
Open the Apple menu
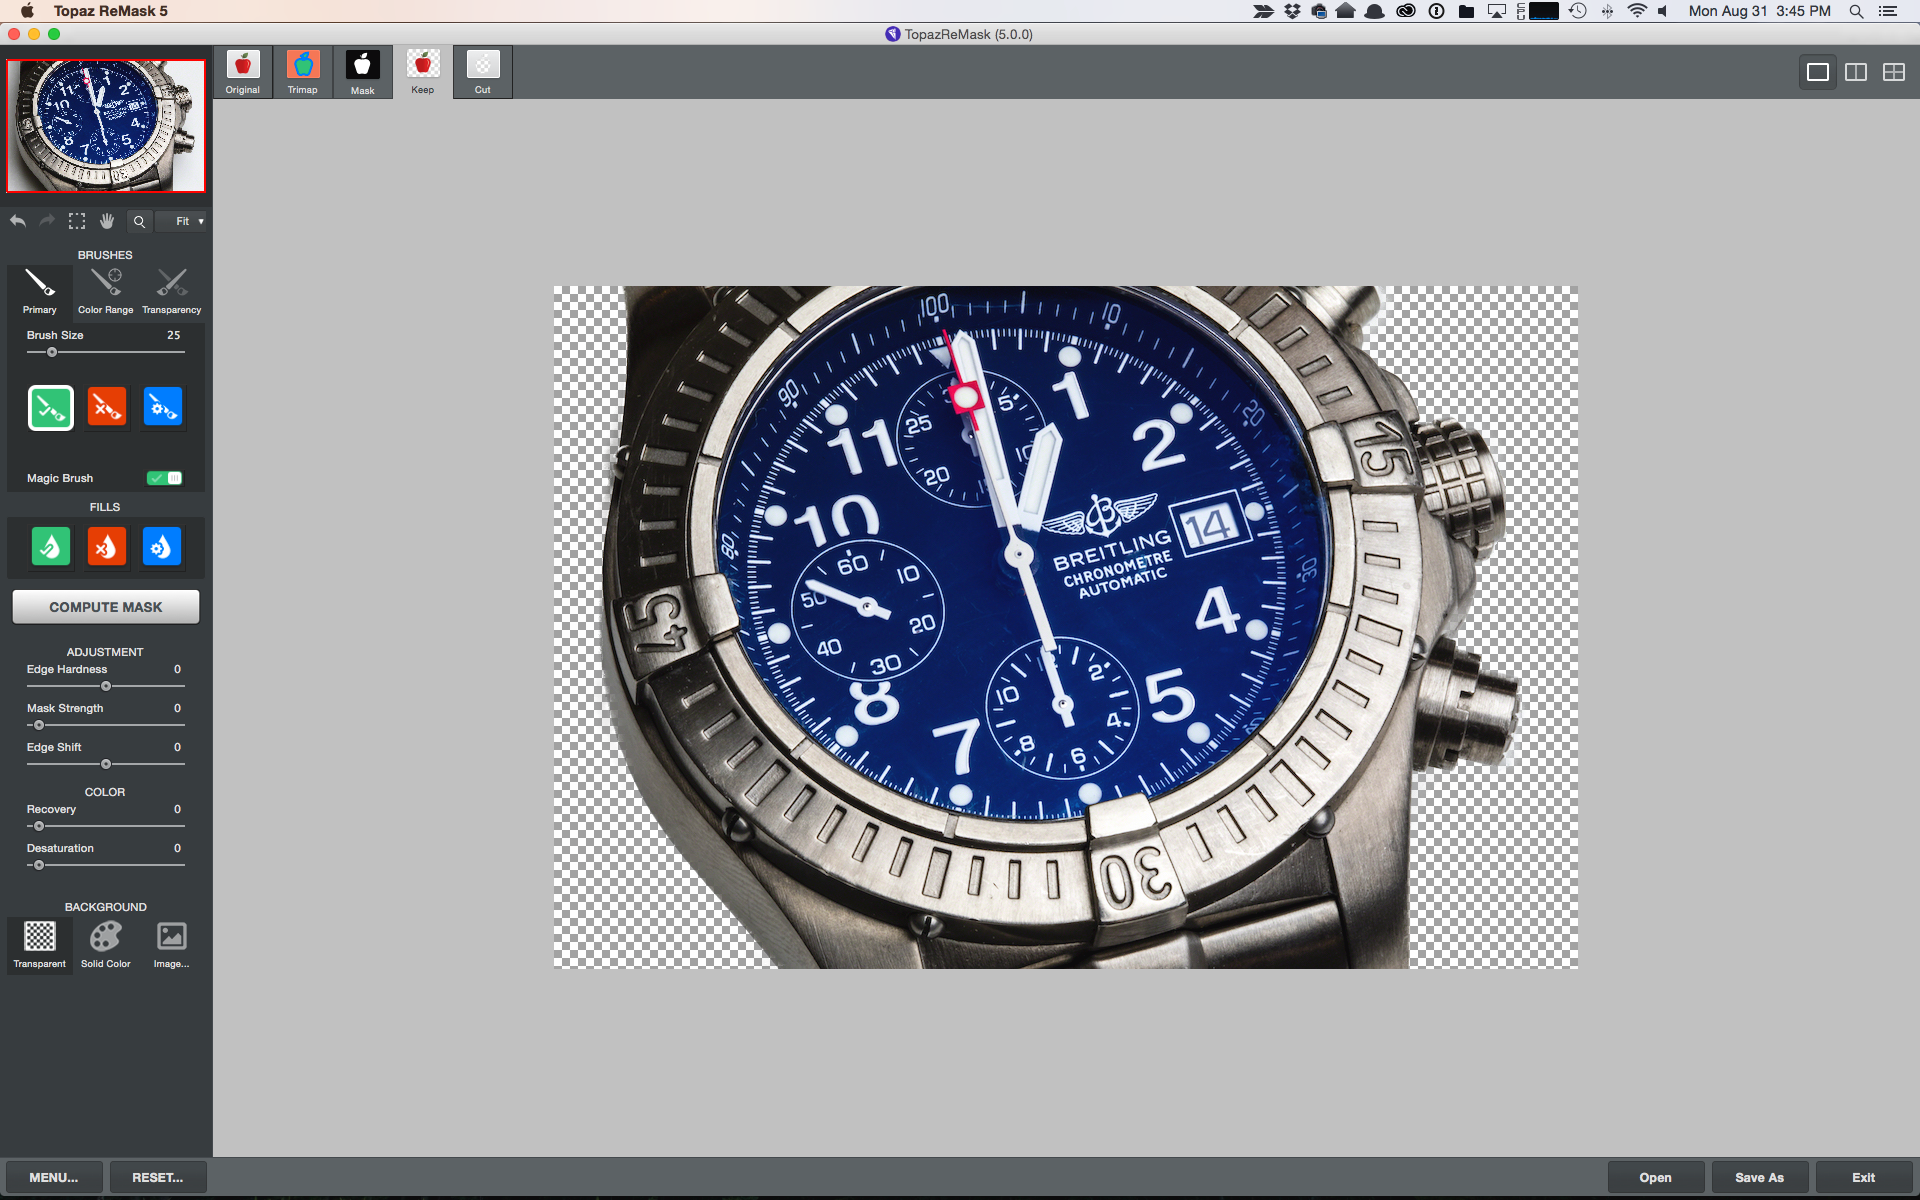tap(27, 11)
